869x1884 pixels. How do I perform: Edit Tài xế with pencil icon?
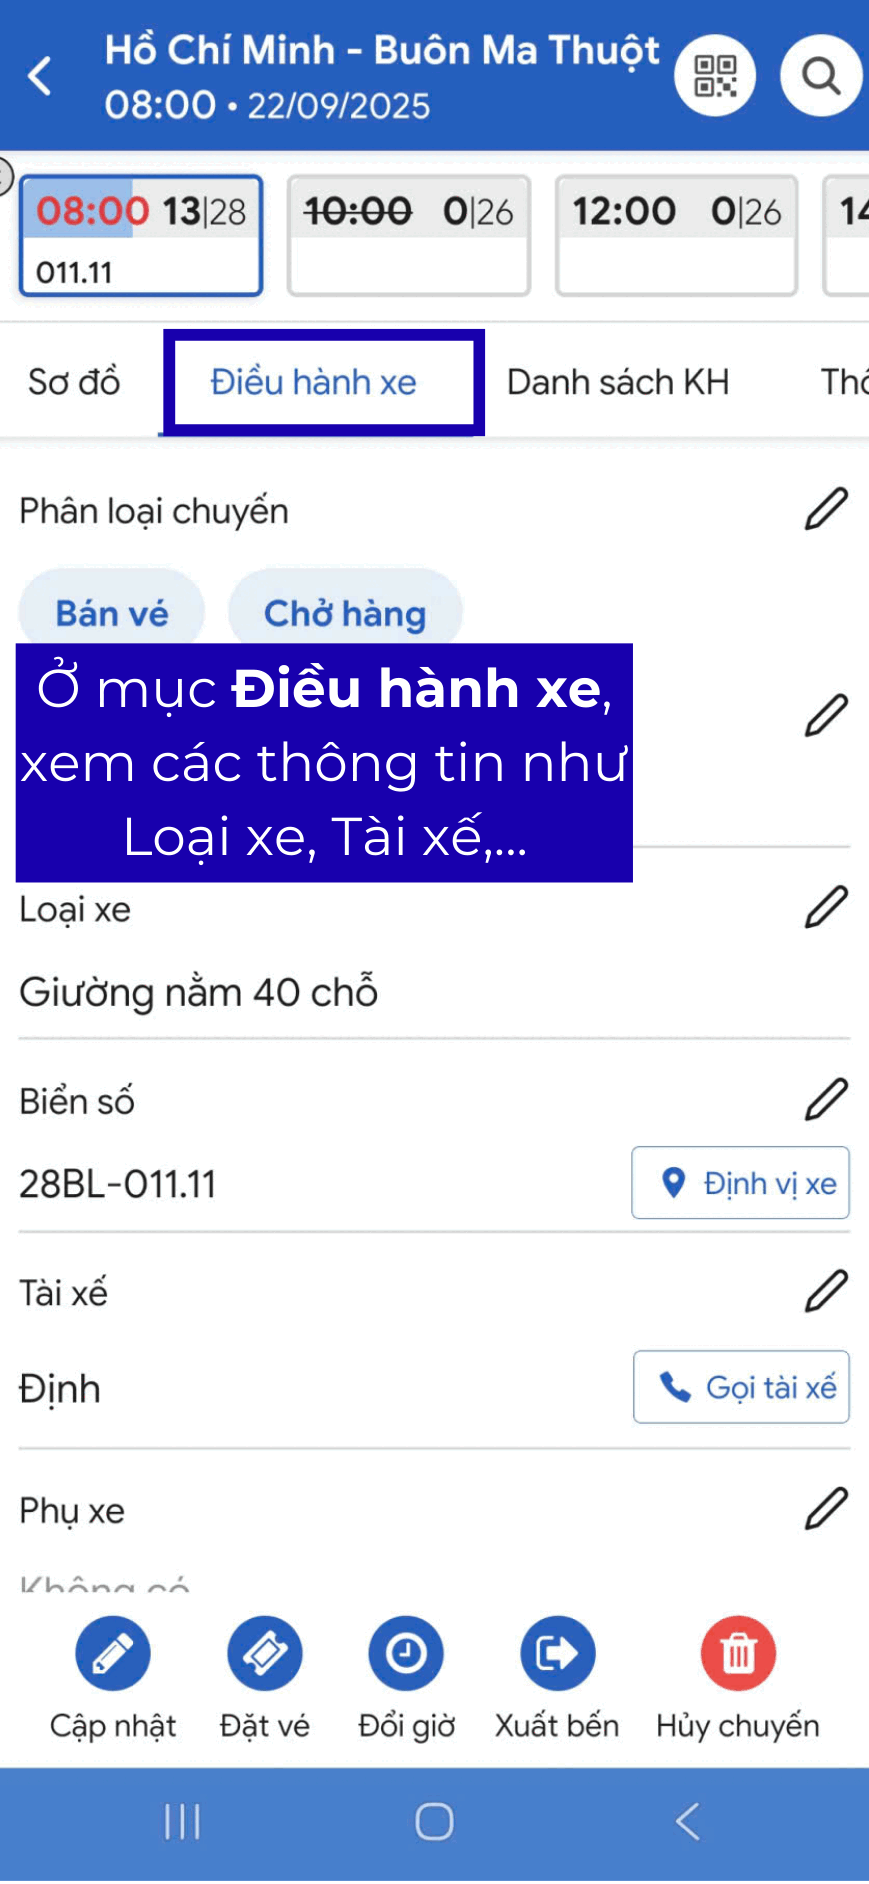[826, 1291]
